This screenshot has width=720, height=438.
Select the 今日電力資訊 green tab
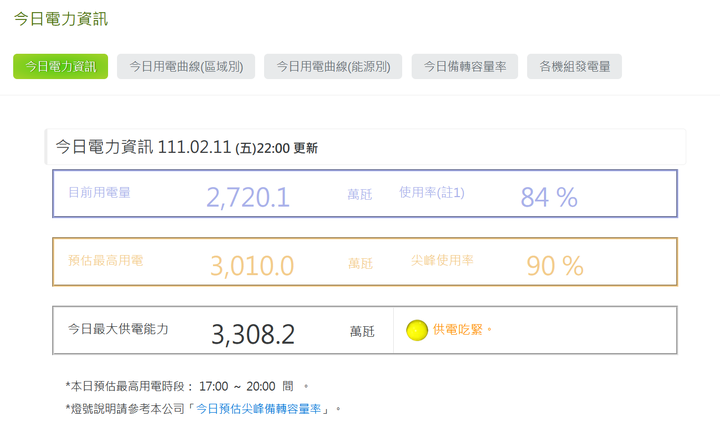click(x=60, y=67)
